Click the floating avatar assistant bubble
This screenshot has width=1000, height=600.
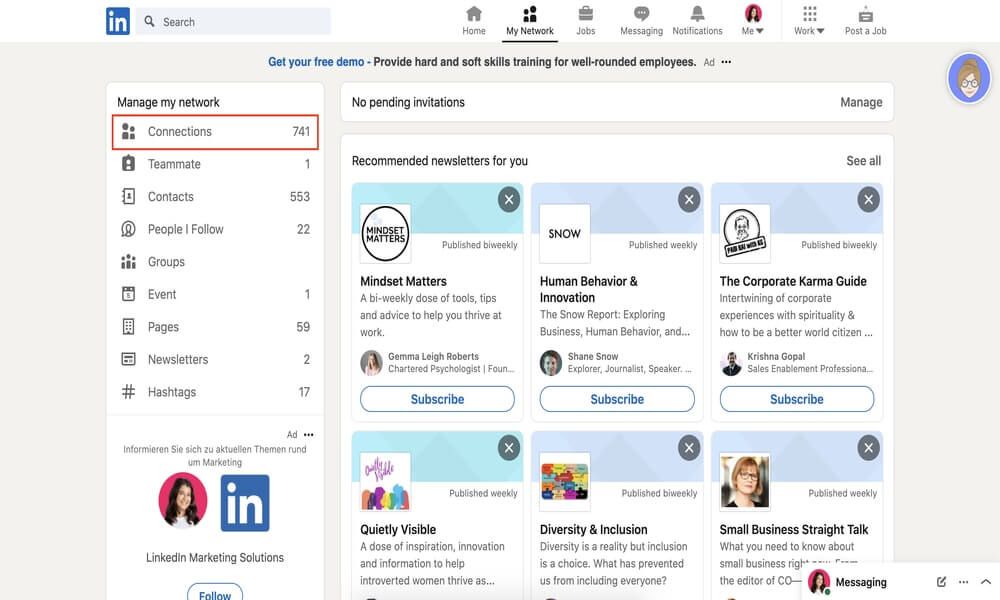click(969, 78)
